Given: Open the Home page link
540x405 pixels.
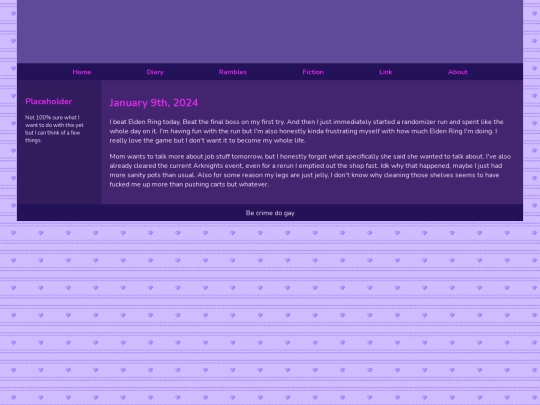Looking at the screenshot, I should coord(82,72).
